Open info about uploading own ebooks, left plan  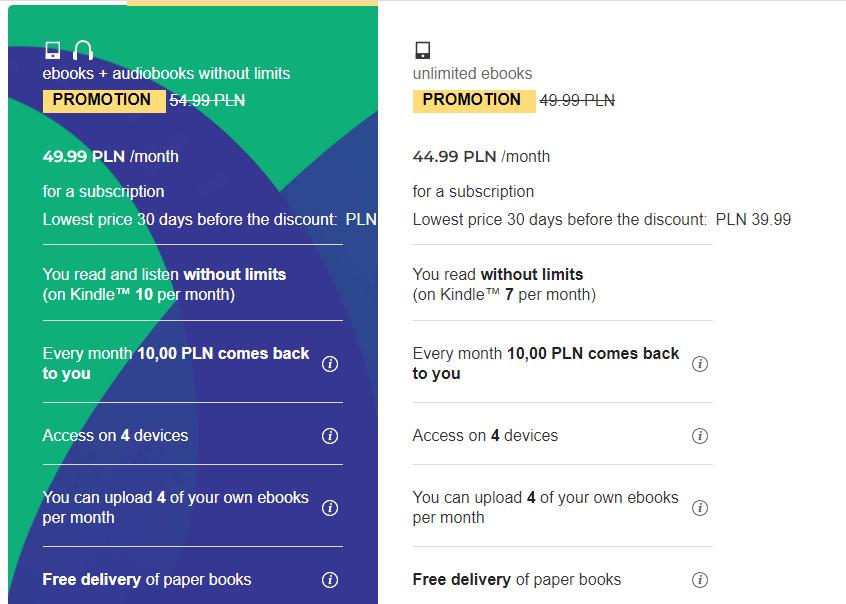[x=330, y=508]
